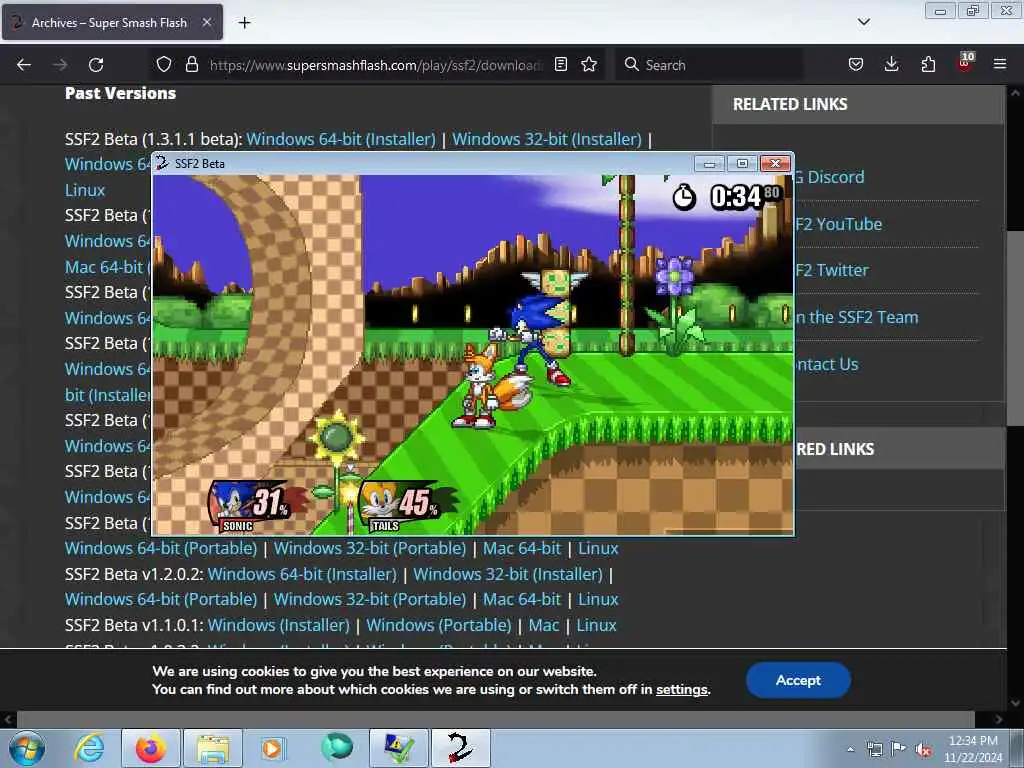Open the v1.1.0.1 Linux download link
This screenshot has height=768, width=1024.
(x=596, y=625)
